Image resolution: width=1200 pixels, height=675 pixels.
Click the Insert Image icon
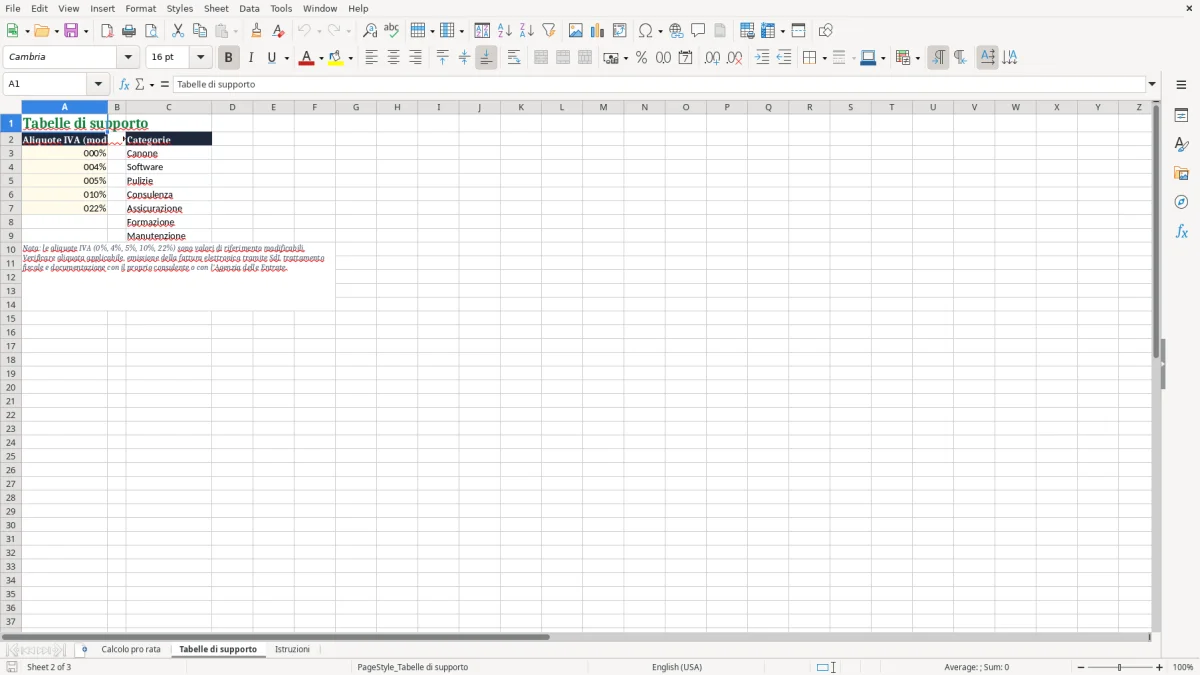(x=576, y=31)
